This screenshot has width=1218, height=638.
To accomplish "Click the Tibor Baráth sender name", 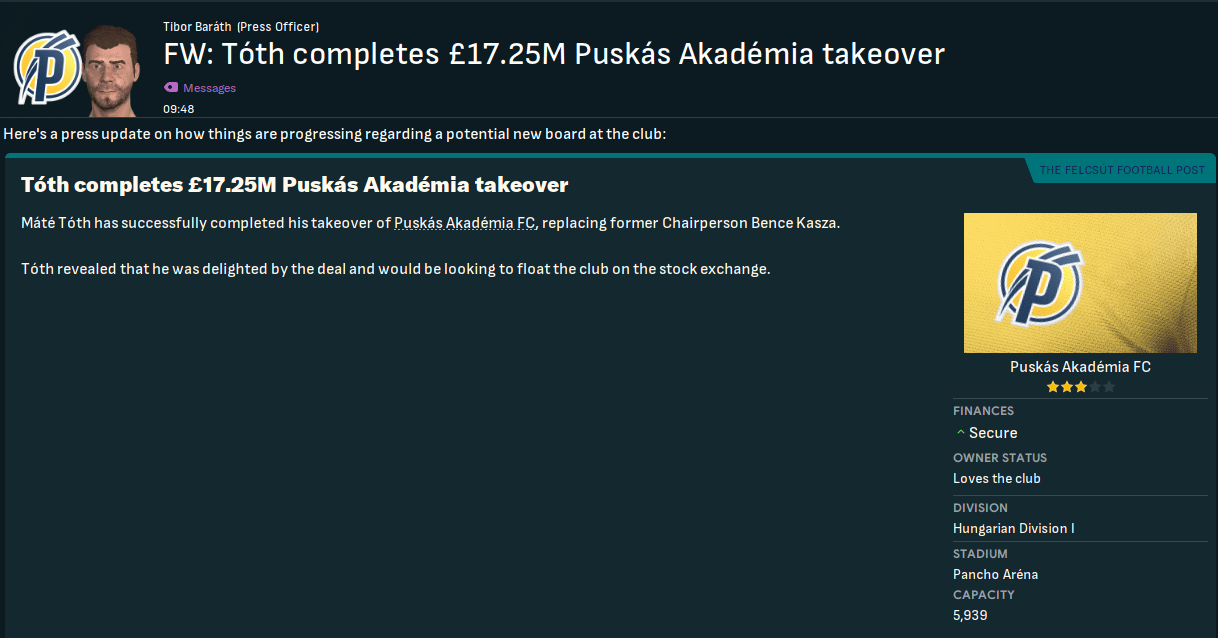I will coord(197,27).
